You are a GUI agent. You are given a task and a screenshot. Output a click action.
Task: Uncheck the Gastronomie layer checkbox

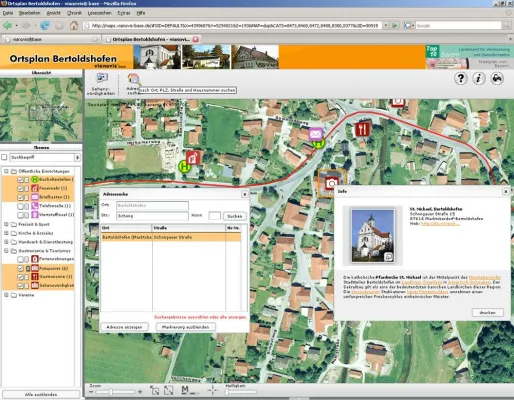pos(20,277)
